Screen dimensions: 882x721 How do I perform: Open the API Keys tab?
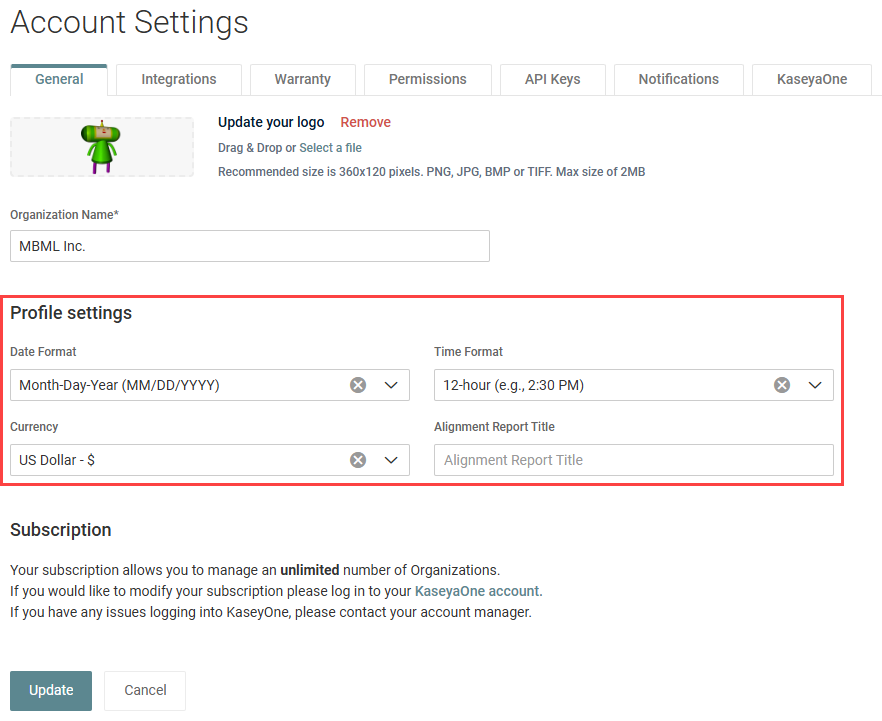pyautogui.click(x=552, y=79)
